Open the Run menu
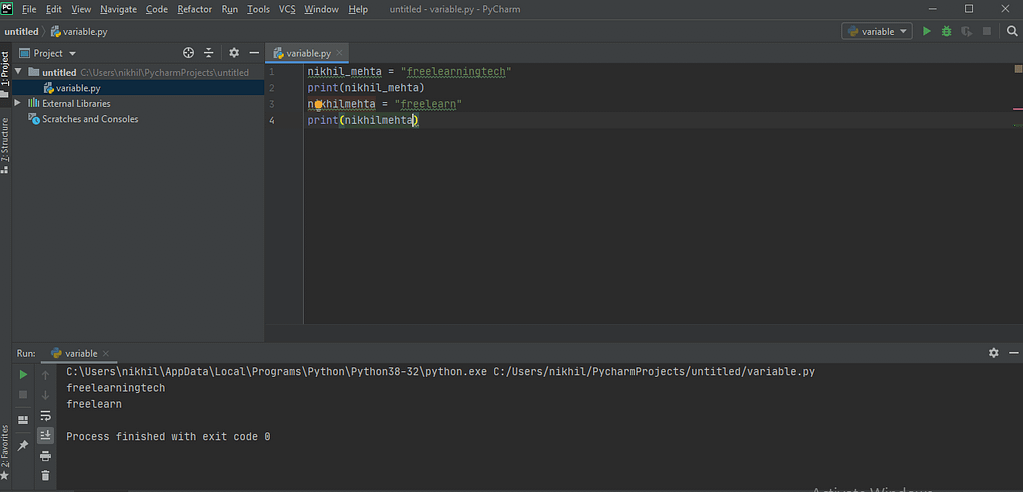1023x492 pixels. click(230, 9)
